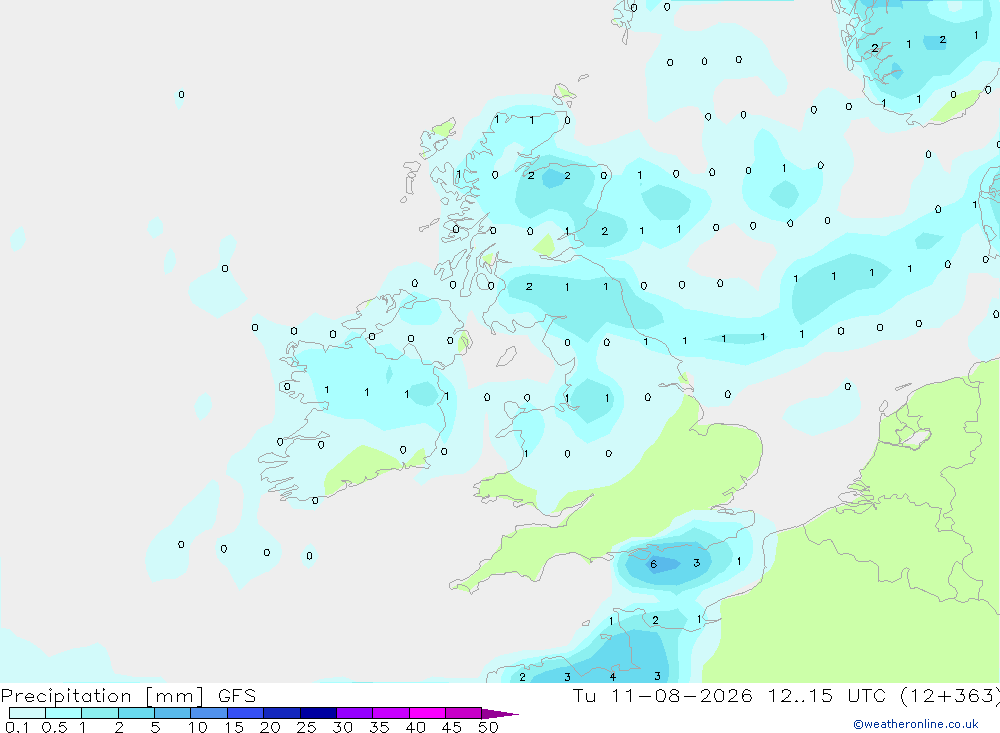Click the '4' value on the bottom map edge
The height and width of the screenshot is (733, 1000).
coord(612,677)
